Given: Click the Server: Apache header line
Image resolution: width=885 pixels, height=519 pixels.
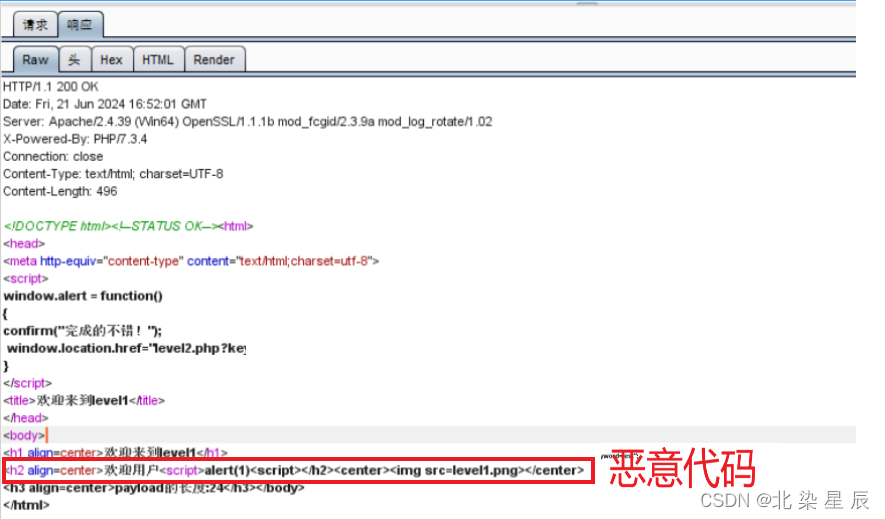Looking at the screenshot, I should [x=248, y=122].
